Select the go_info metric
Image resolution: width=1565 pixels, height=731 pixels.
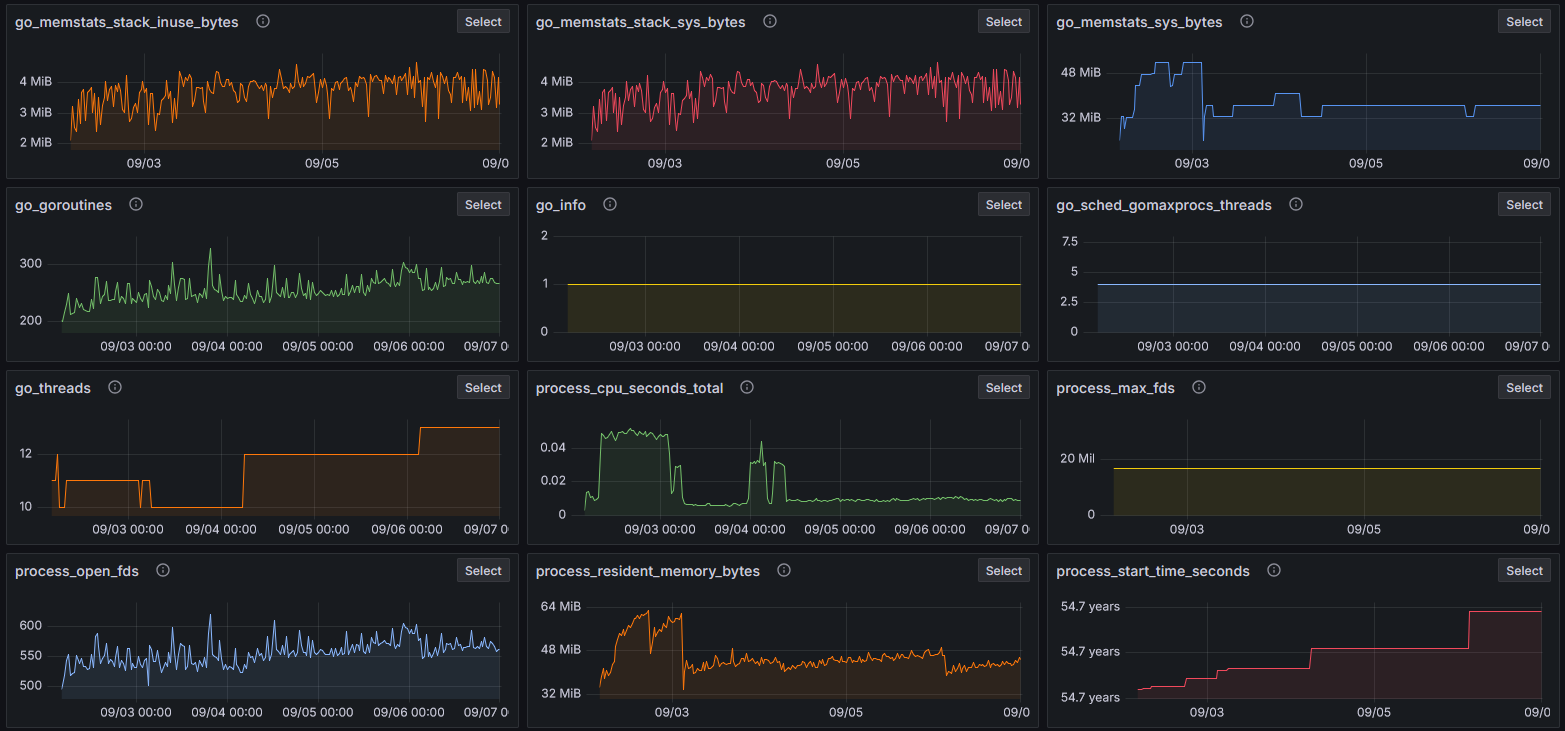click(x=1004, y=204)
